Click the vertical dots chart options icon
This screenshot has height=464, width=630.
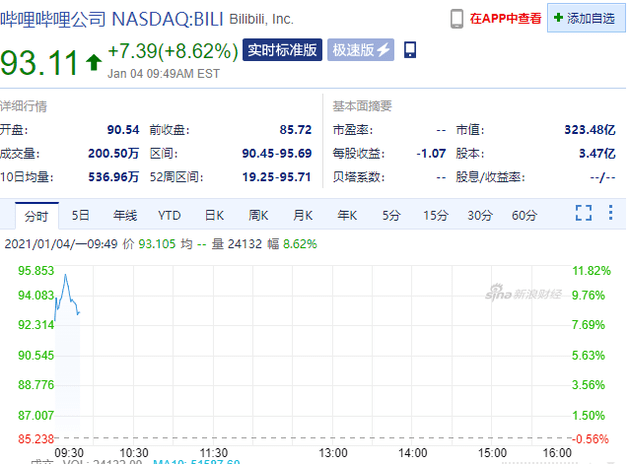coord(612,214)
